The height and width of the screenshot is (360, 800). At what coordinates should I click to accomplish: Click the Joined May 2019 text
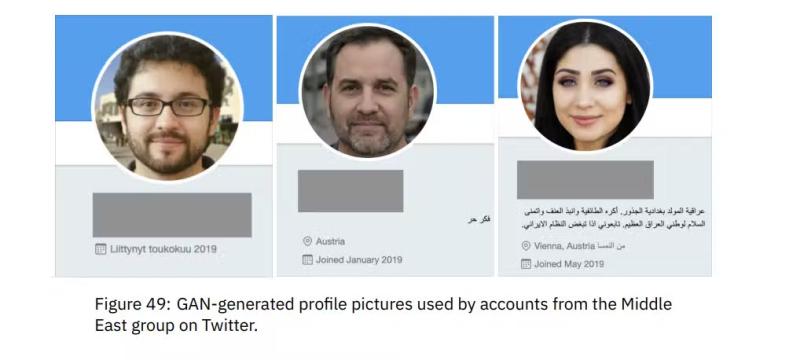[x=569, y=264]
